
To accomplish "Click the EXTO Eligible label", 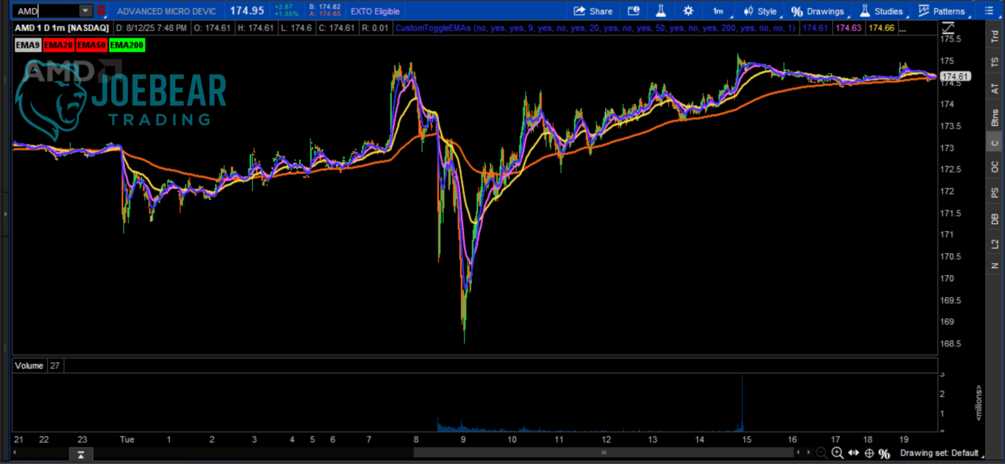I will pos(375,12).
